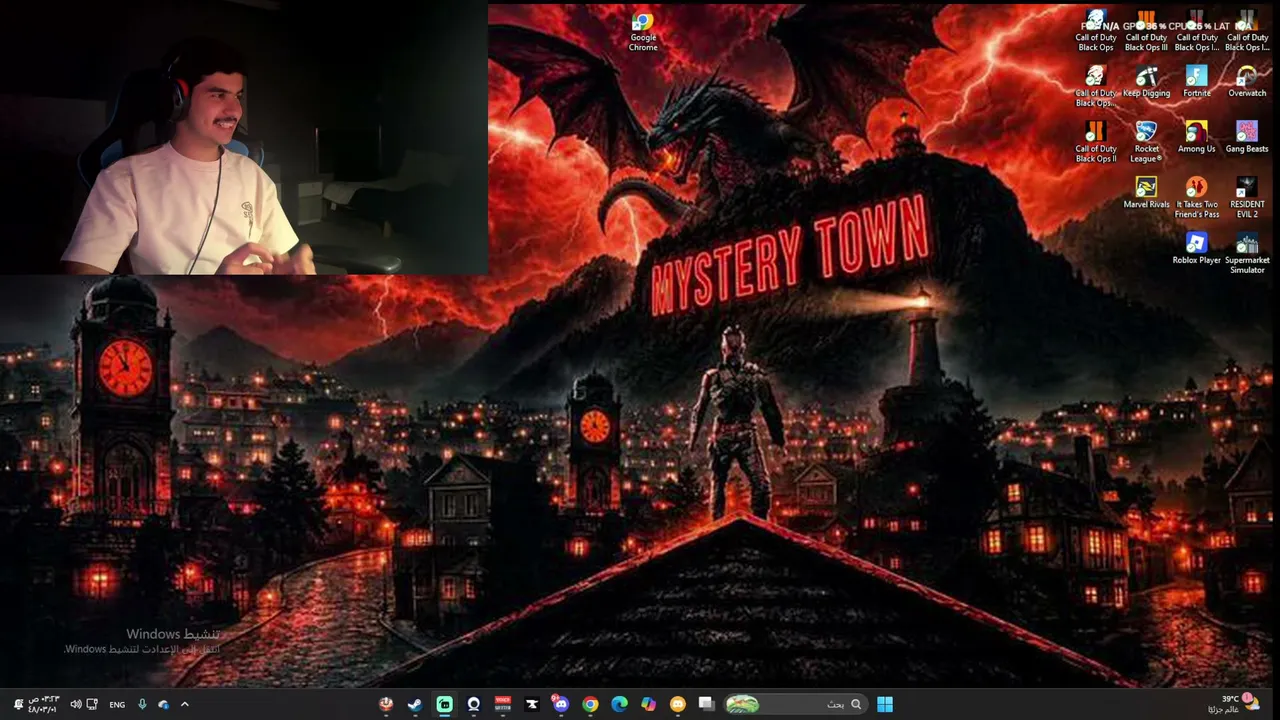Image resolution: width=1280 pixels, height=720 pixels.
Task: Open the Windows Start menu
Action: tap(885, 704)
